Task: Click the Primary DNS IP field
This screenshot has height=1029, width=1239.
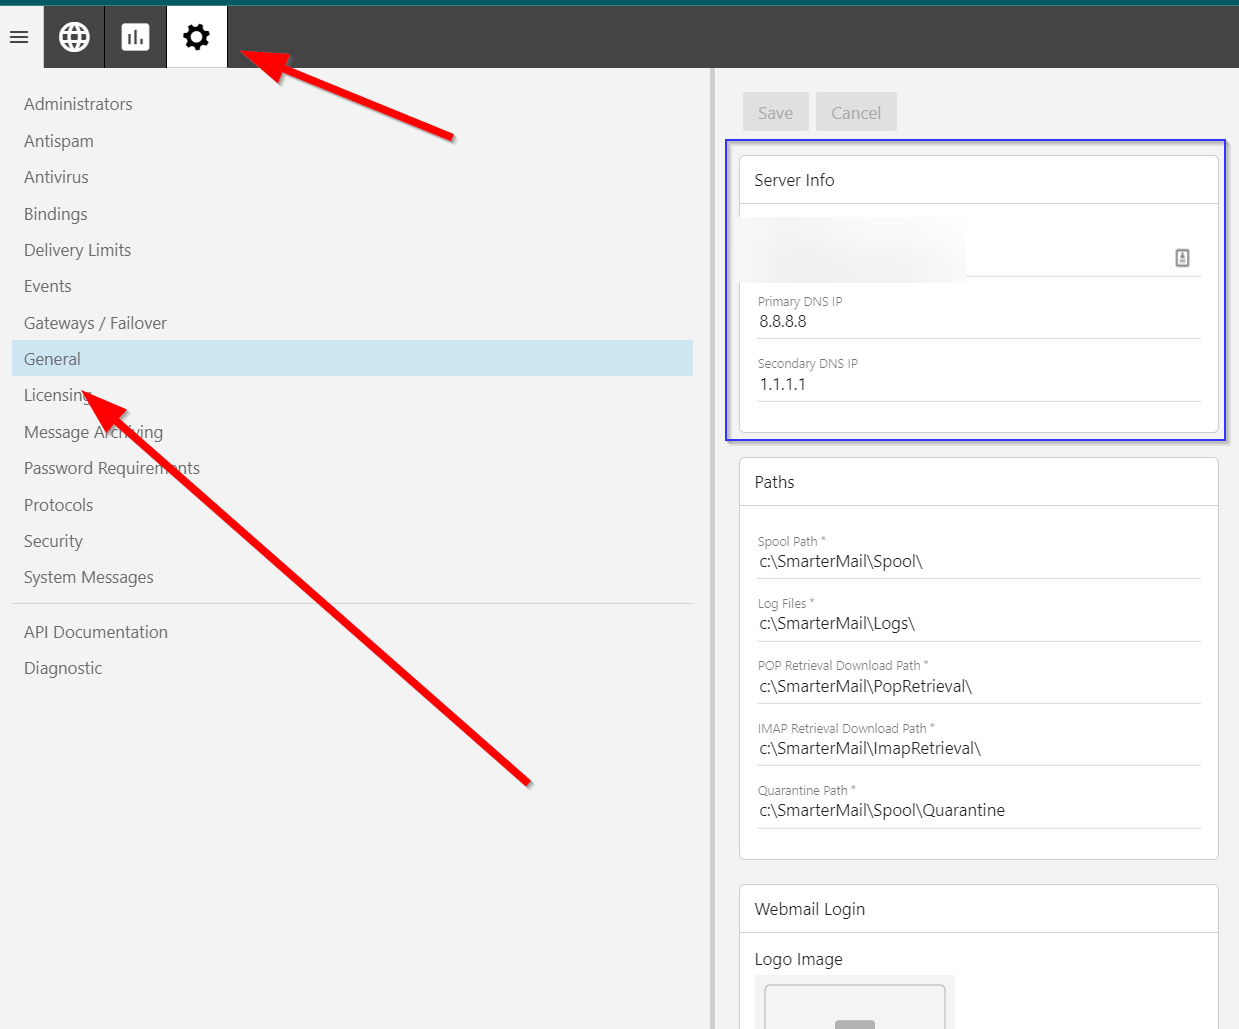Action: (978, 322)
